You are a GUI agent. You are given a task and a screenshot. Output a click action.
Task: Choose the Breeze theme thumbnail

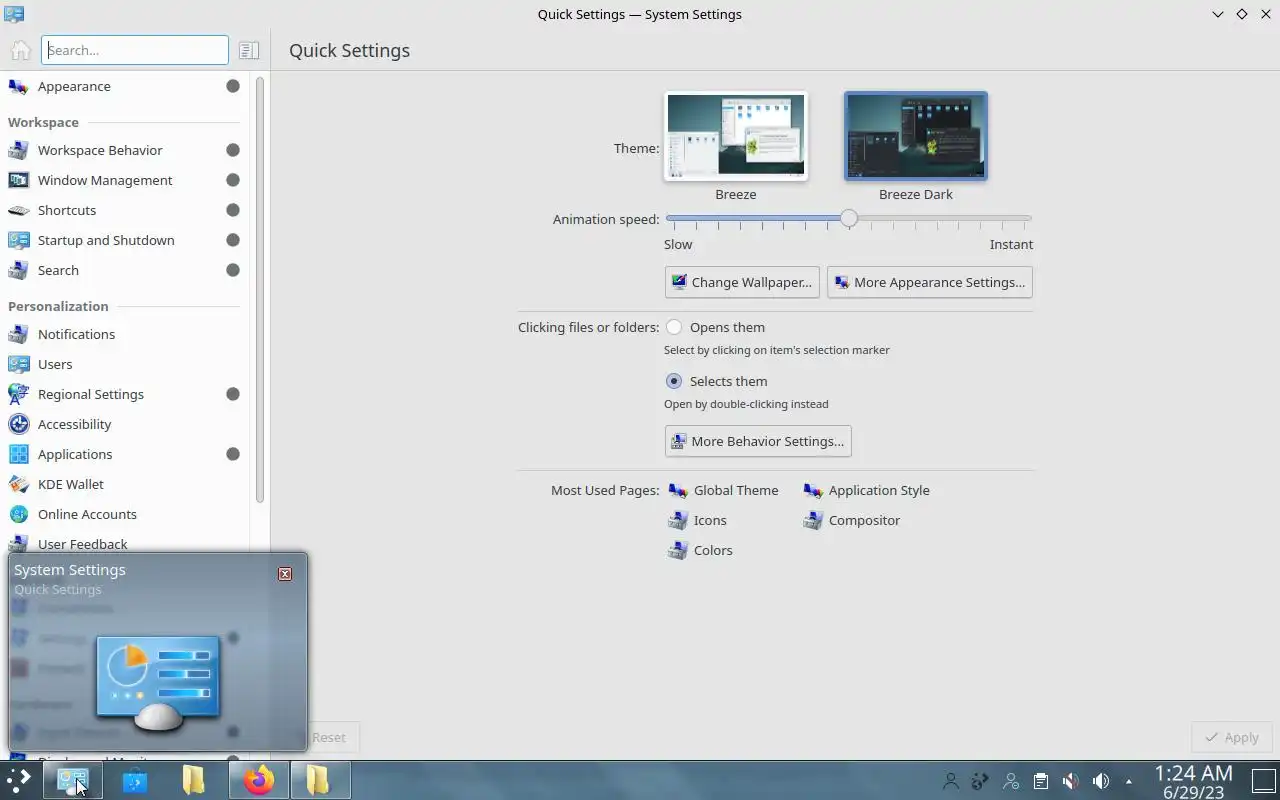736,136
